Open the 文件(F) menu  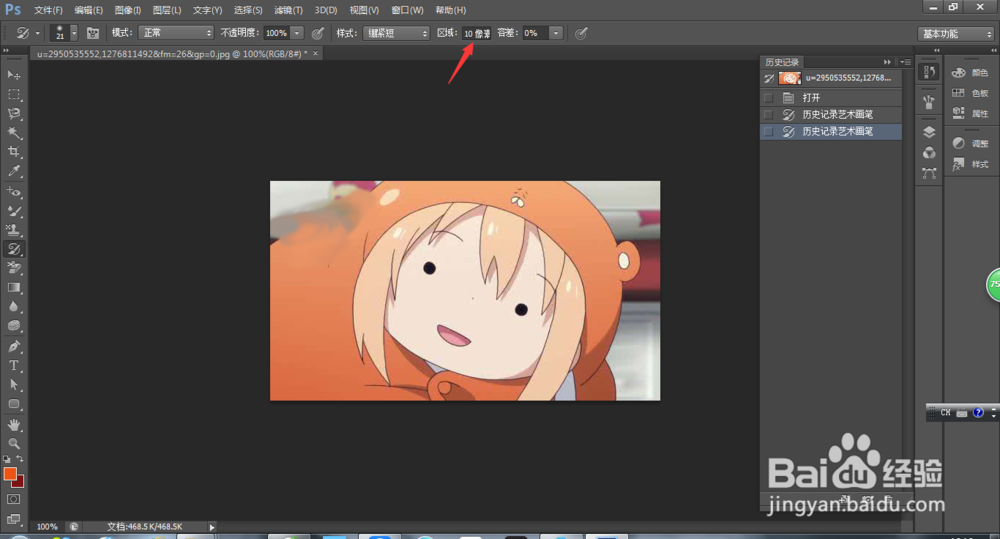click(x=48, y=10)
